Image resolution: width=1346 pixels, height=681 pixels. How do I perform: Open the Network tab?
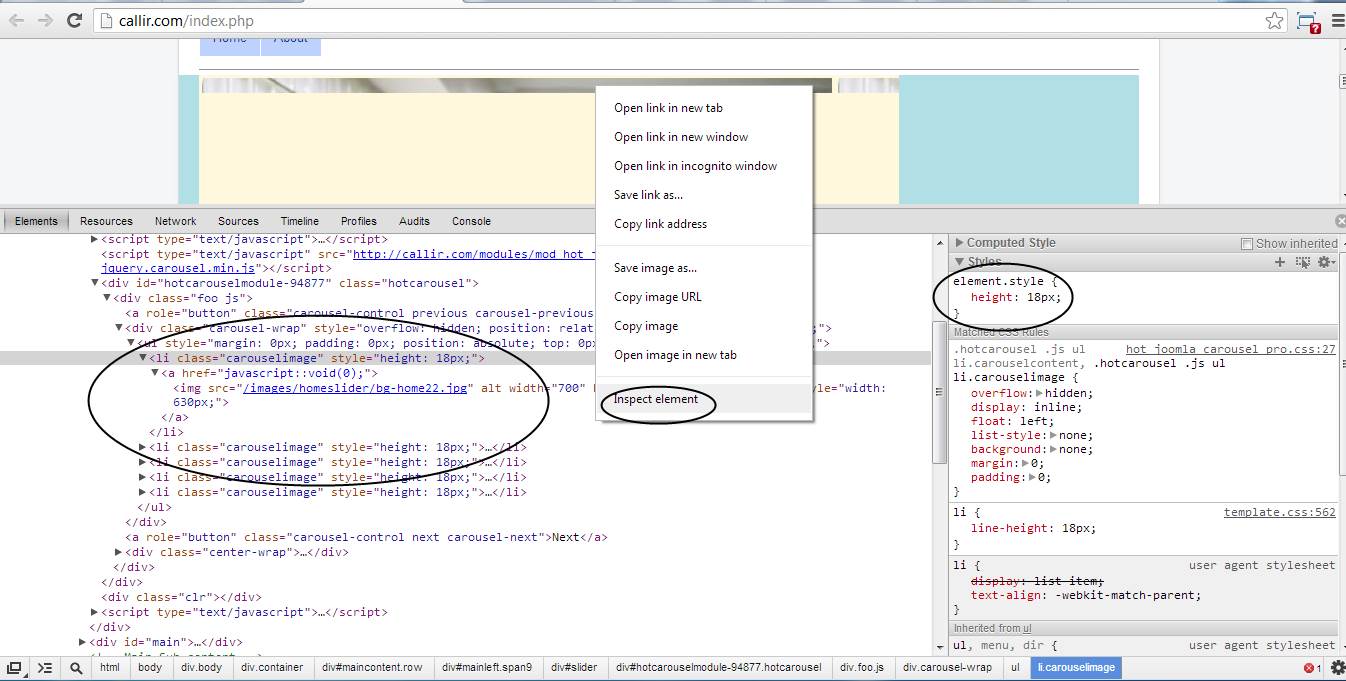point(175,221)
